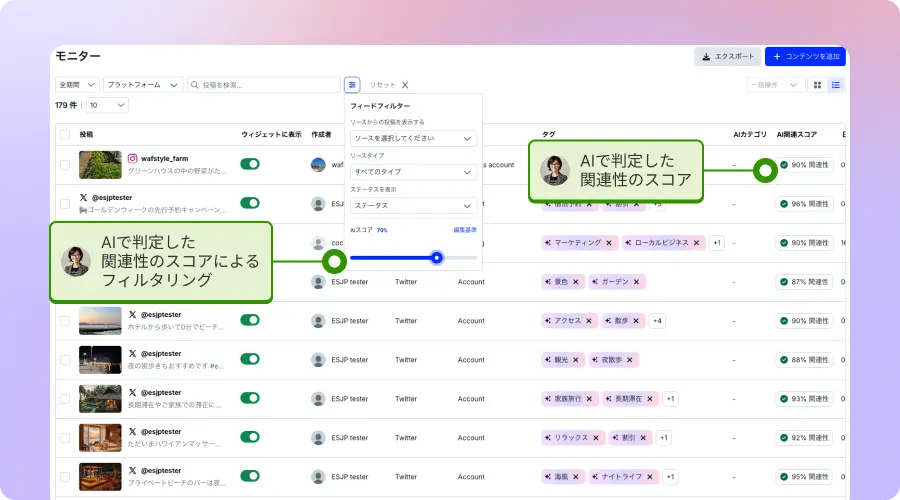Viewport: 900px width, 500px height.
Task: Open the ソースを選択してください dropdown
Action: (x=413, y=138)
